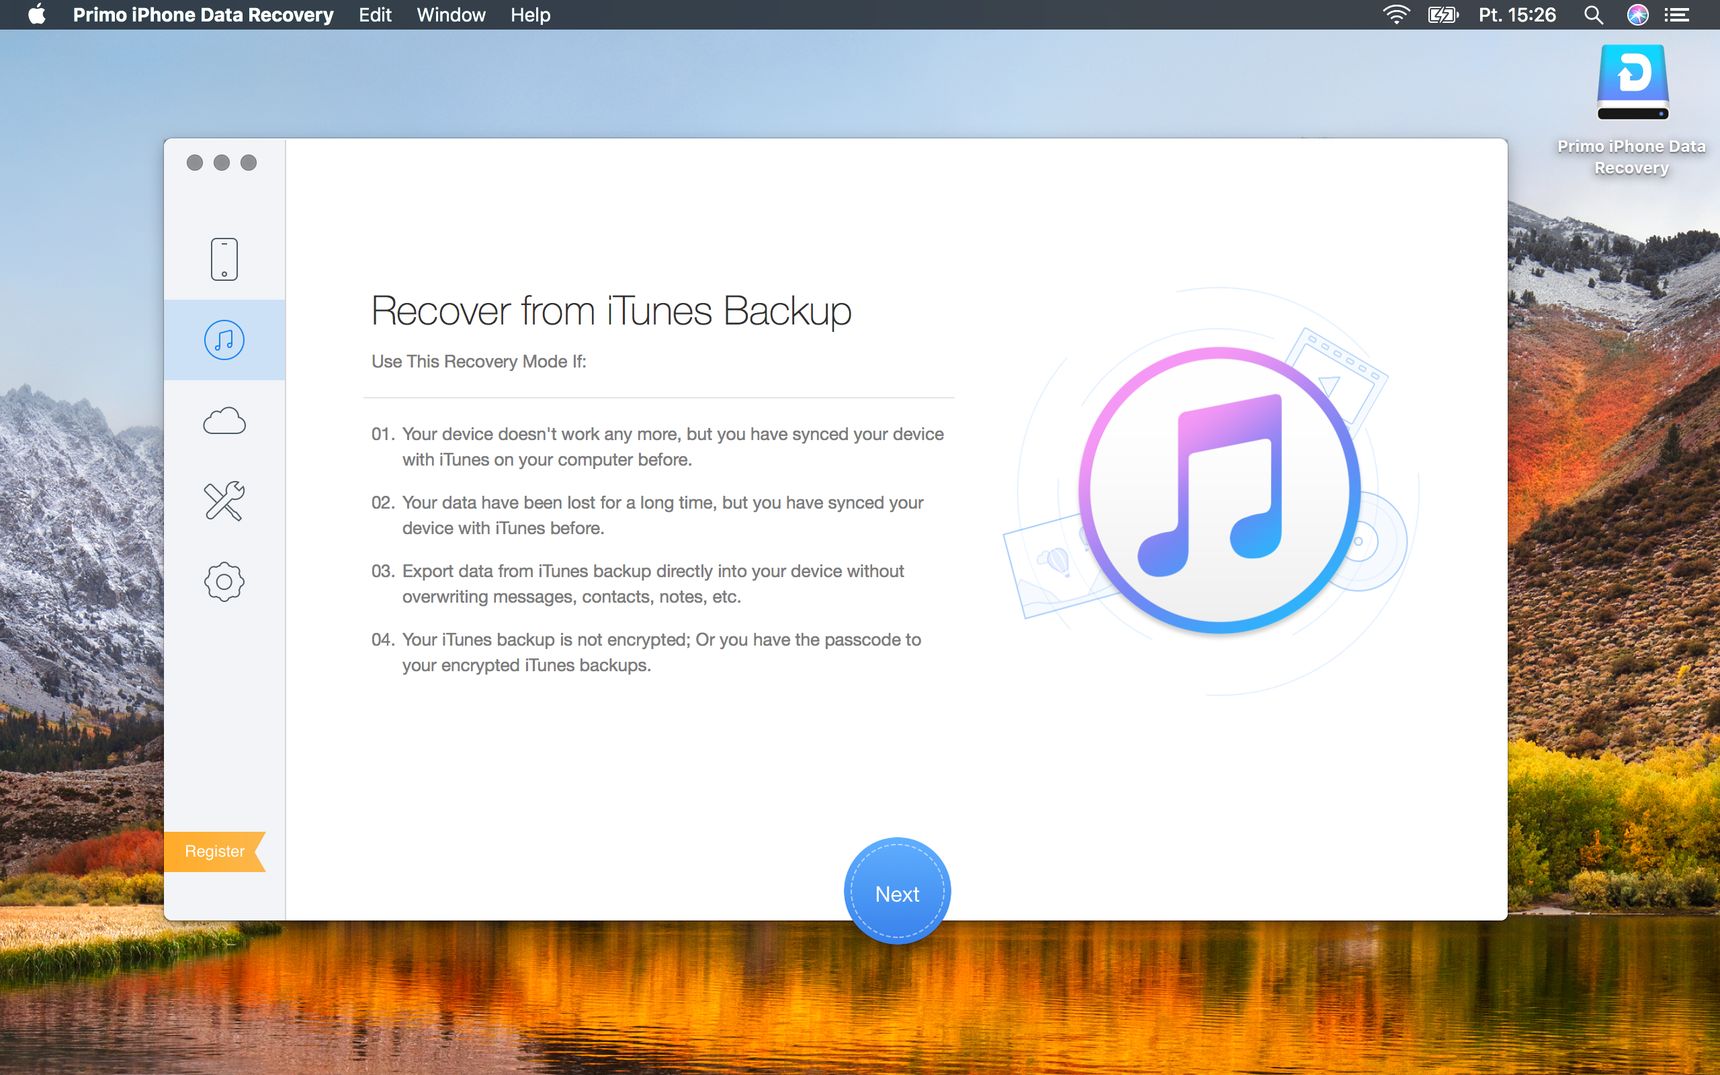
Task: Open iOS repair tools wrench icon
Action: [224, 501]
